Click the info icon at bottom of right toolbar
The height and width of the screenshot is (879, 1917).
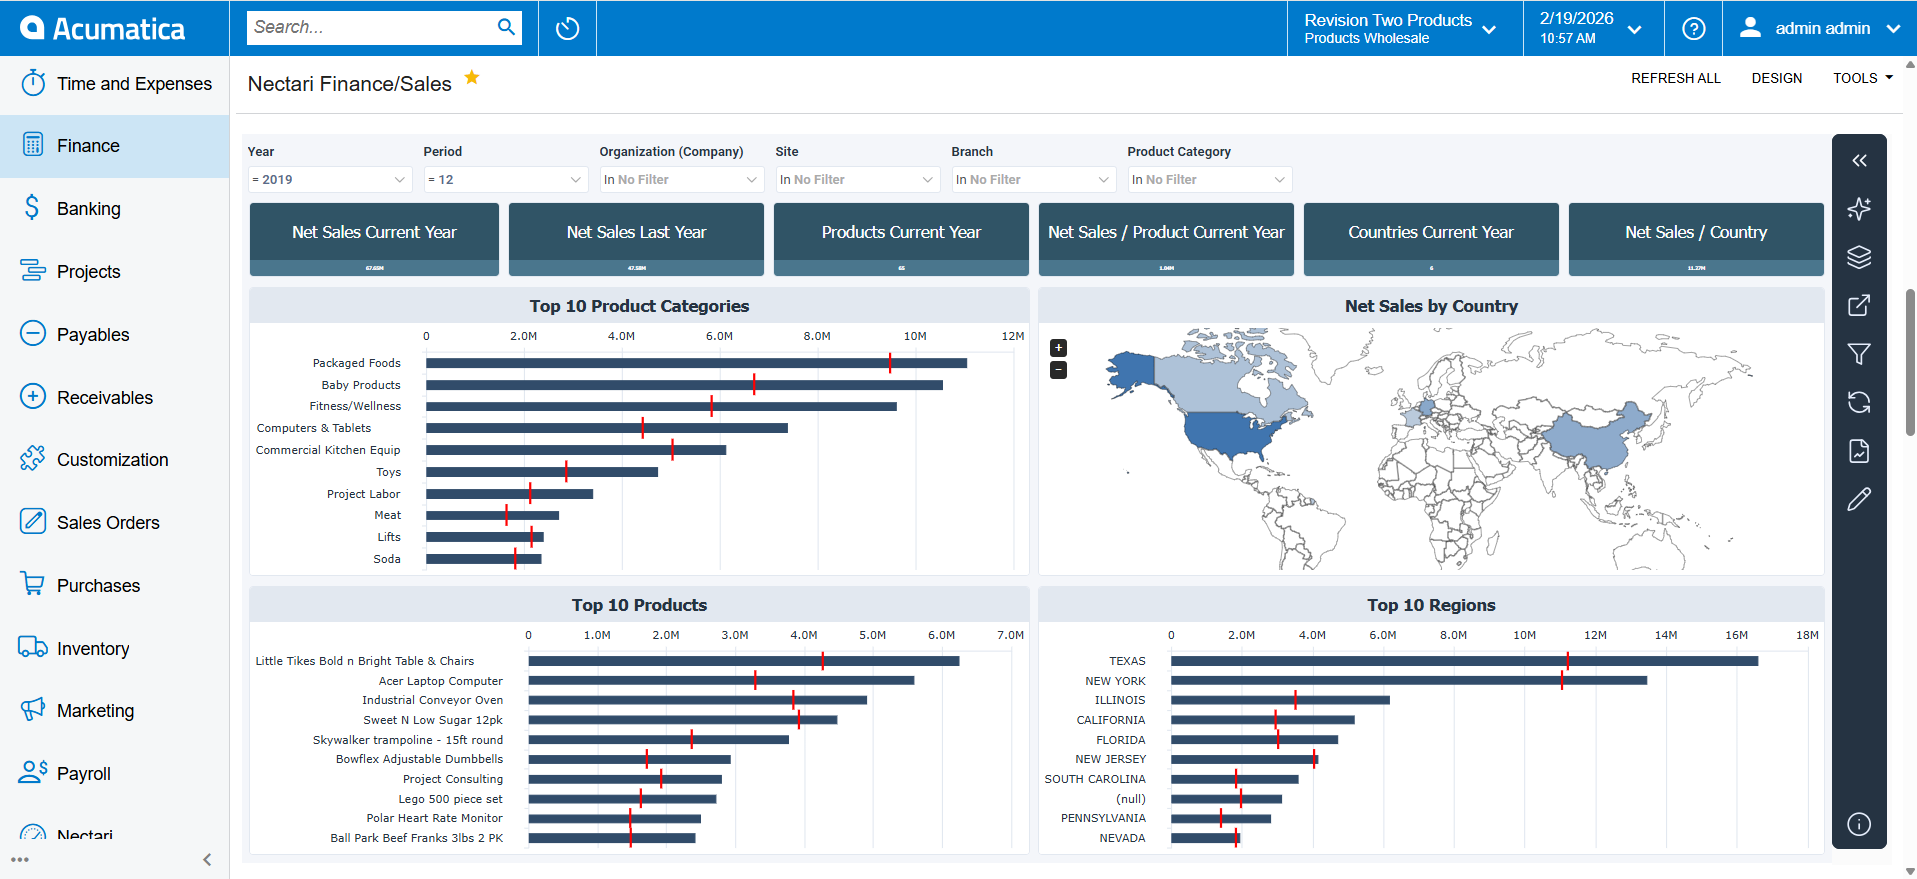(x=1858, y=824)
